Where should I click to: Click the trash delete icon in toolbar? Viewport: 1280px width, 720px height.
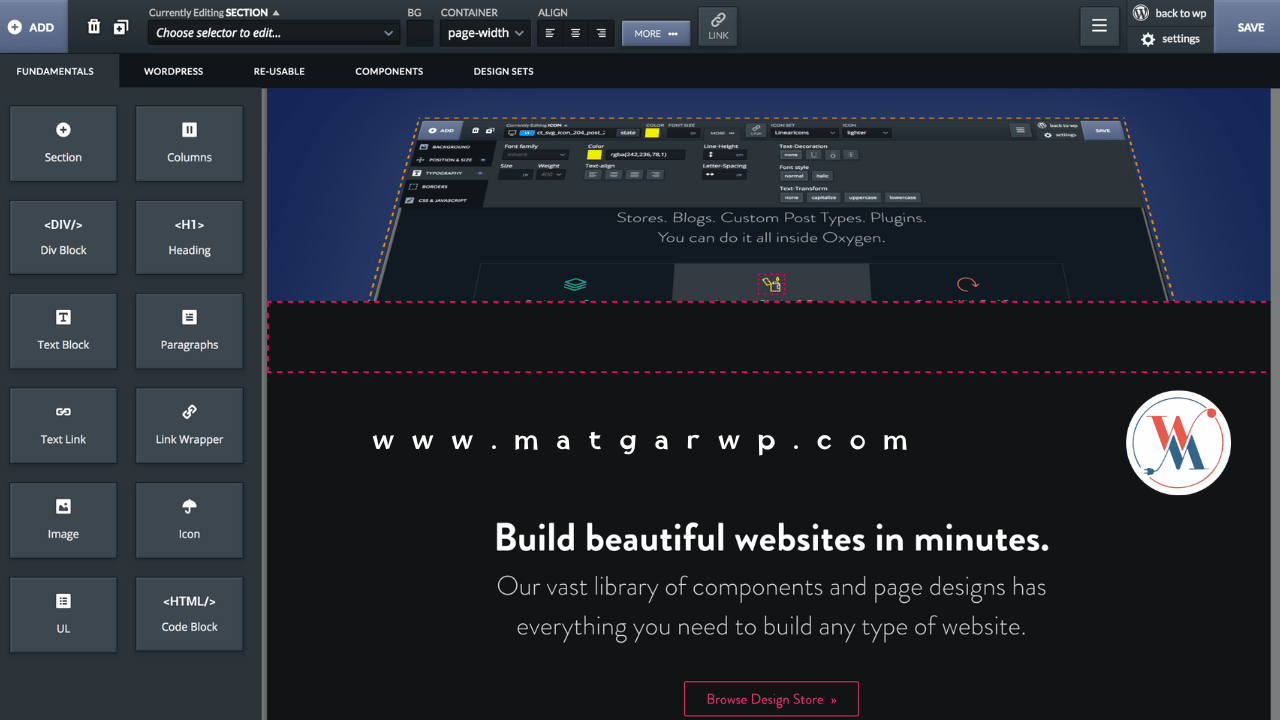[94, 27]
